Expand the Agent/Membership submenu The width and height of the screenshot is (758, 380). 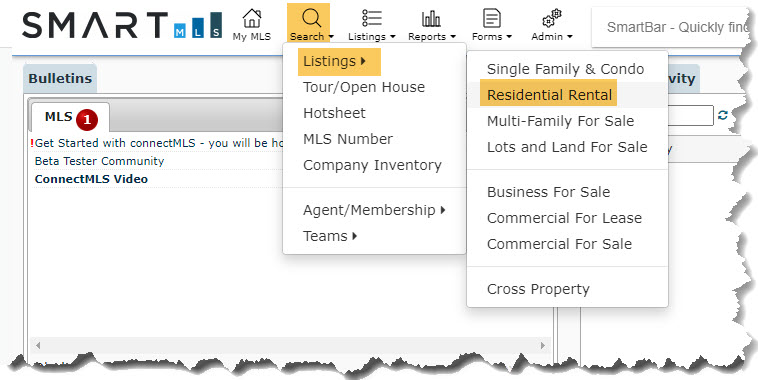pos(374,210)
